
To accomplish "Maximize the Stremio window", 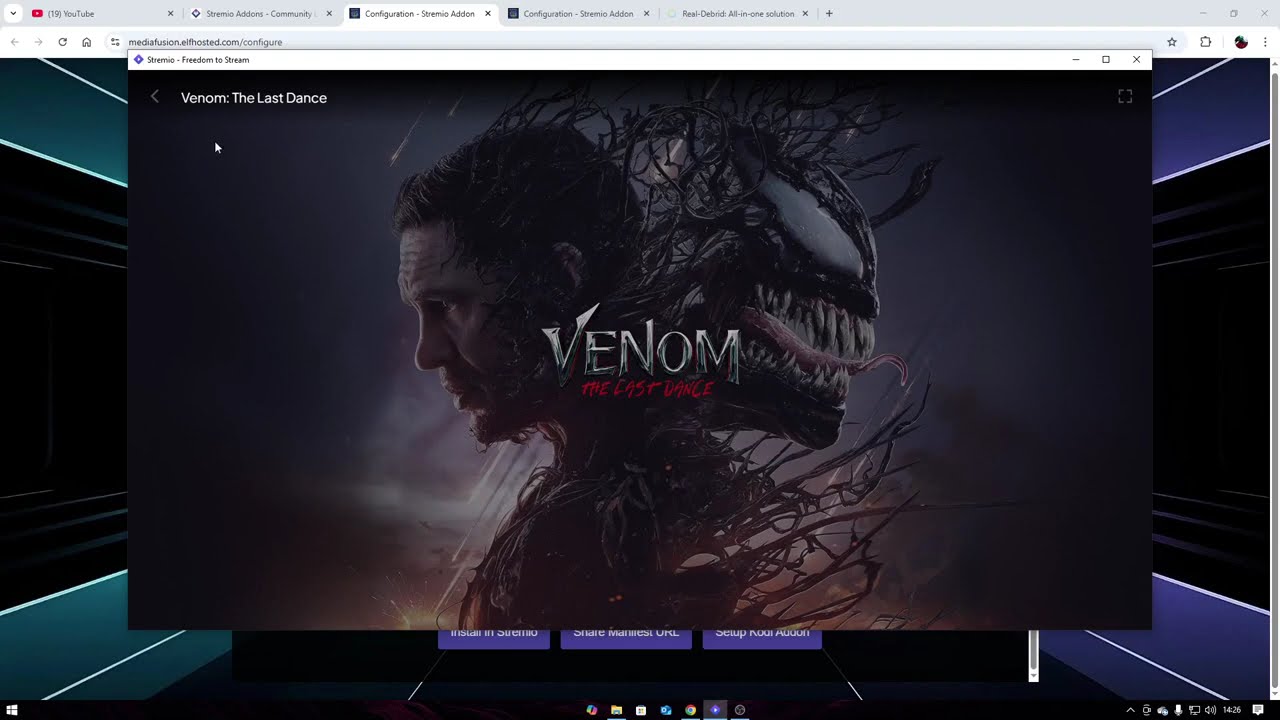I will click(1106, 60).
